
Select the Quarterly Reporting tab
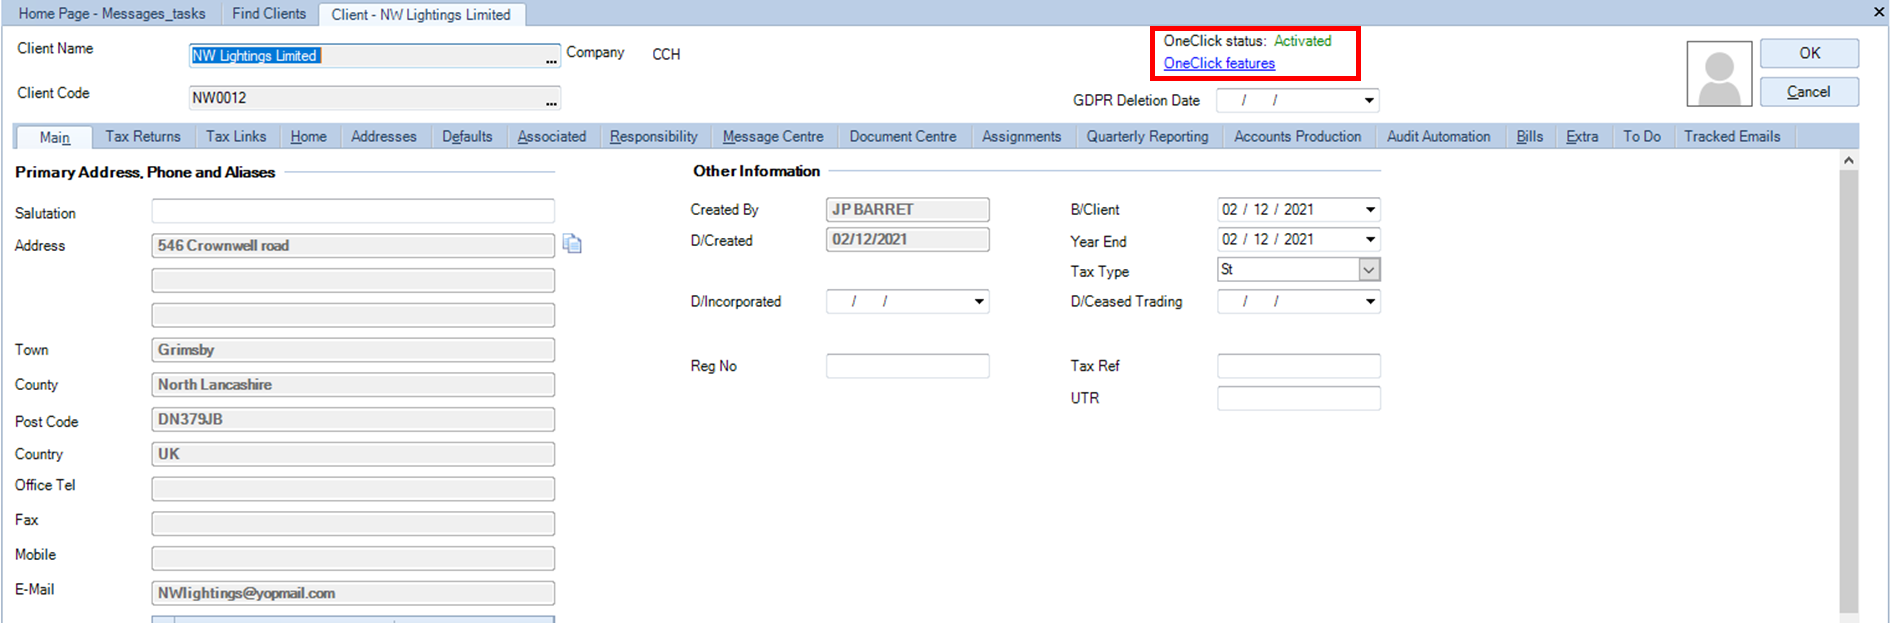point(1147,137)
